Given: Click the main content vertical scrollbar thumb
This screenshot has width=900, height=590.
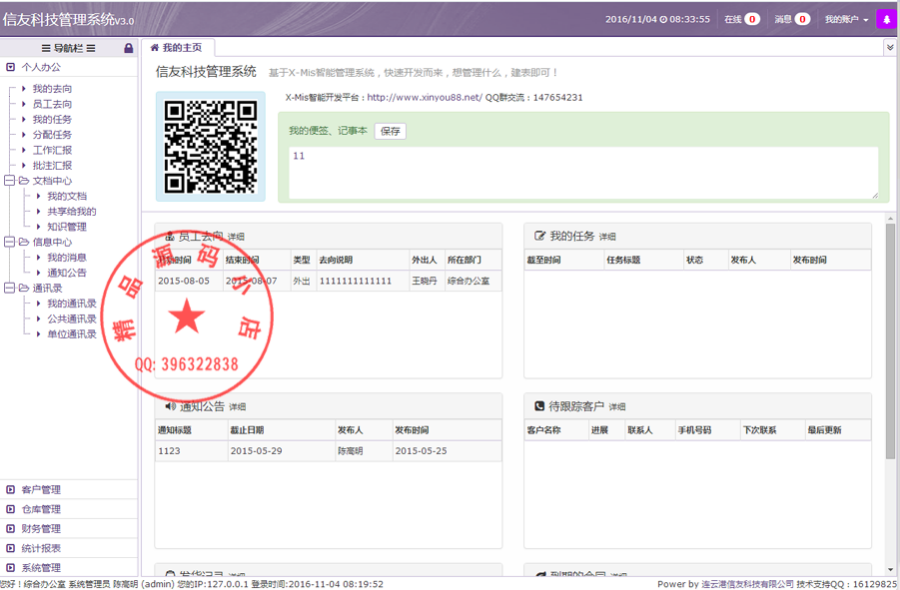Looking at the screenshot, I should tap(890, 341).
